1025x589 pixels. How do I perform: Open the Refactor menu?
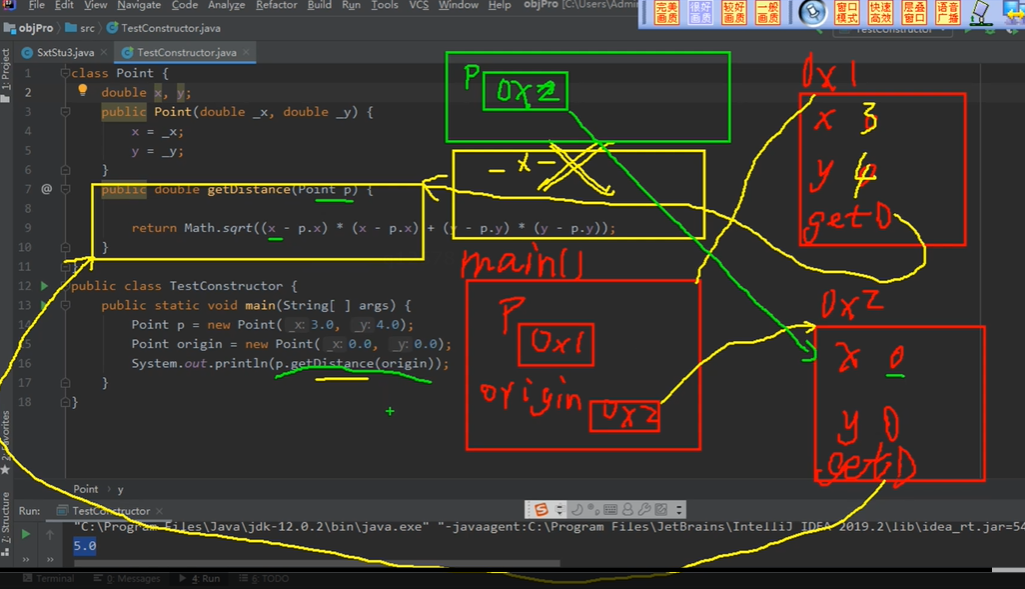click(x=276, y=5)
